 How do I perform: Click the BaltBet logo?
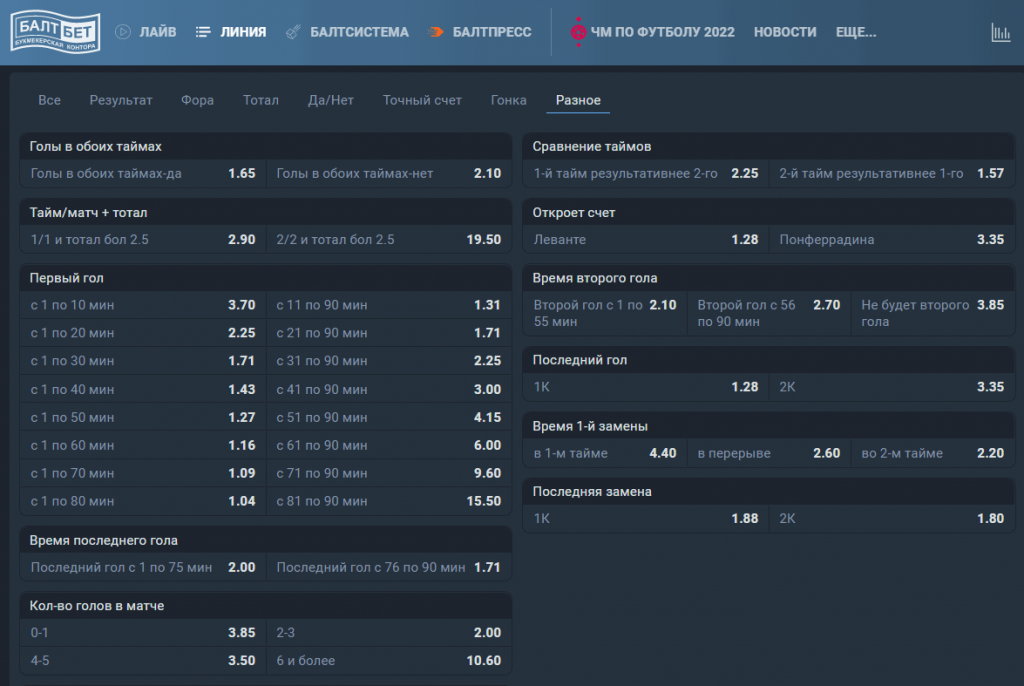[54, 32]
